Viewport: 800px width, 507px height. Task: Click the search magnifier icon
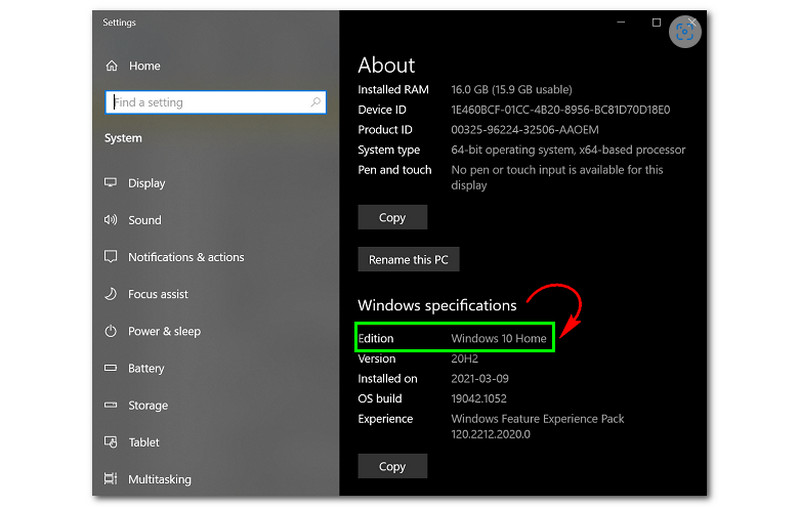pyautogui.click(x=315, y=102)
